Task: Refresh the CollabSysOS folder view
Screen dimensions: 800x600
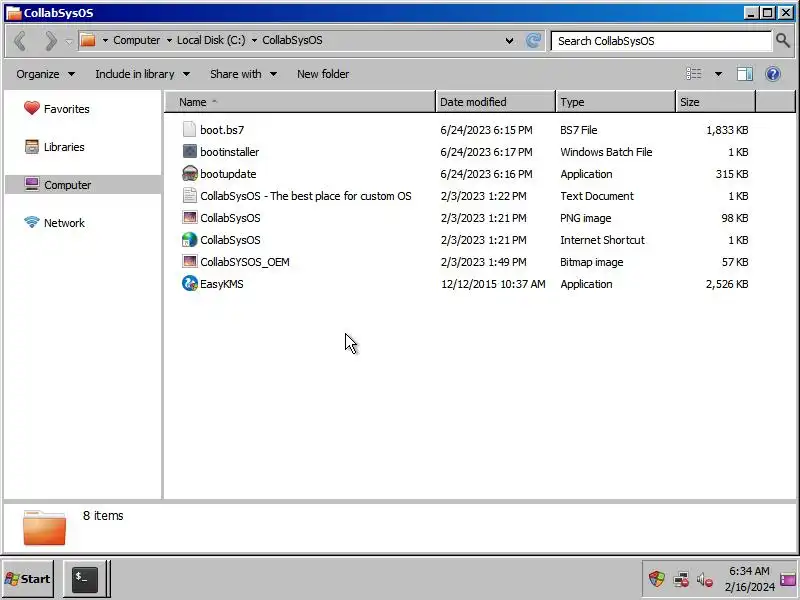Action: coord(533,40)
